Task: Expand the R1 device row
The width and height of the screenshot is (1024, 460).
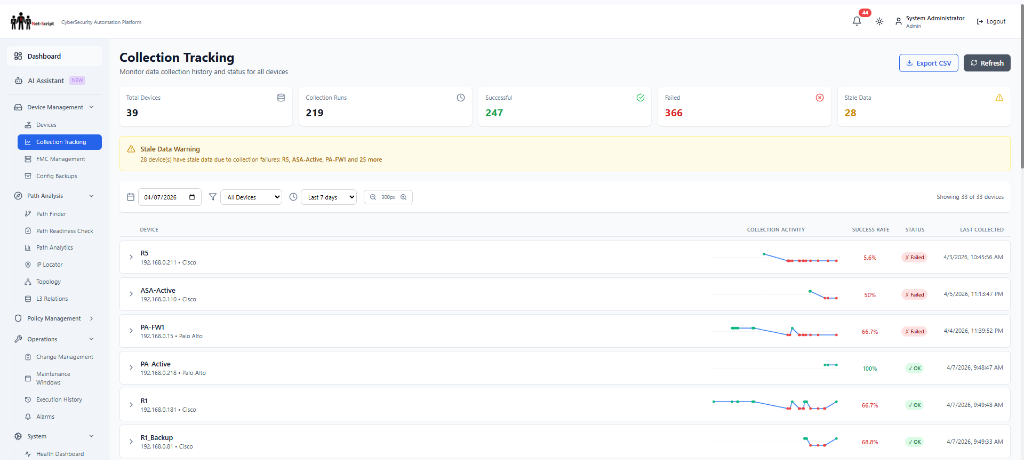Action: (131, 404)
